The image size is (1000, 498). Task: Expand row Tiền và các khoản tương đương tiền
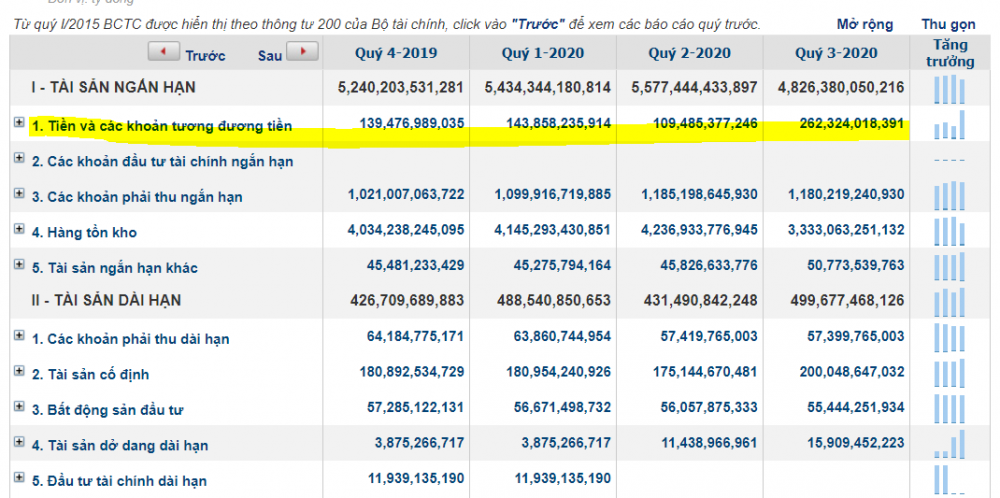19,122
